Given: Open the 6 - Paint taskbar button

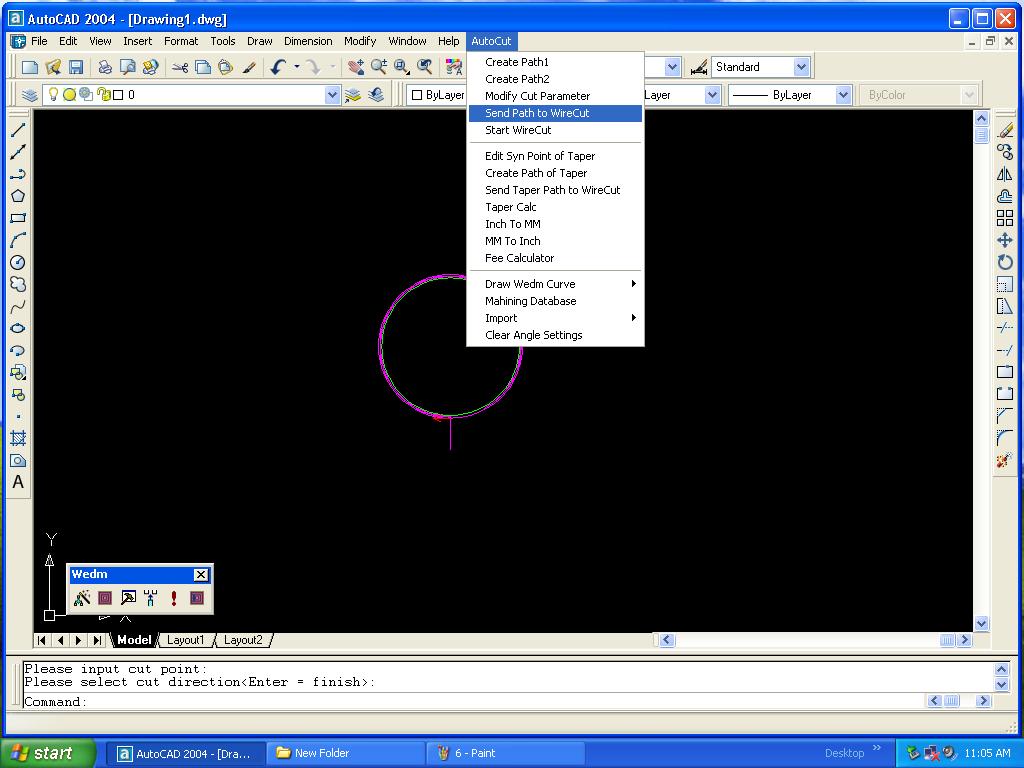Looking at the screenshot, I should (504, 753).
